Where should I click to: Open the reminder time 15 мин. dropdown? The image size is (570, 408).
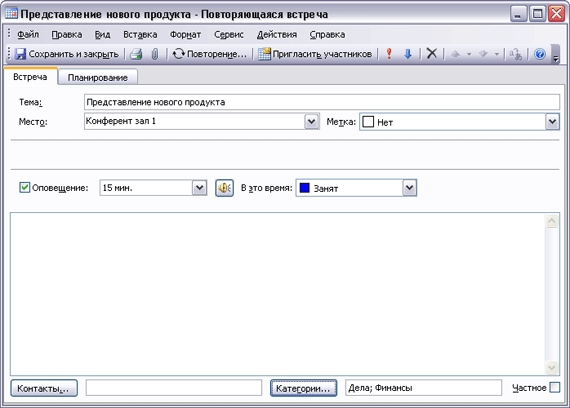pos(199,188)
